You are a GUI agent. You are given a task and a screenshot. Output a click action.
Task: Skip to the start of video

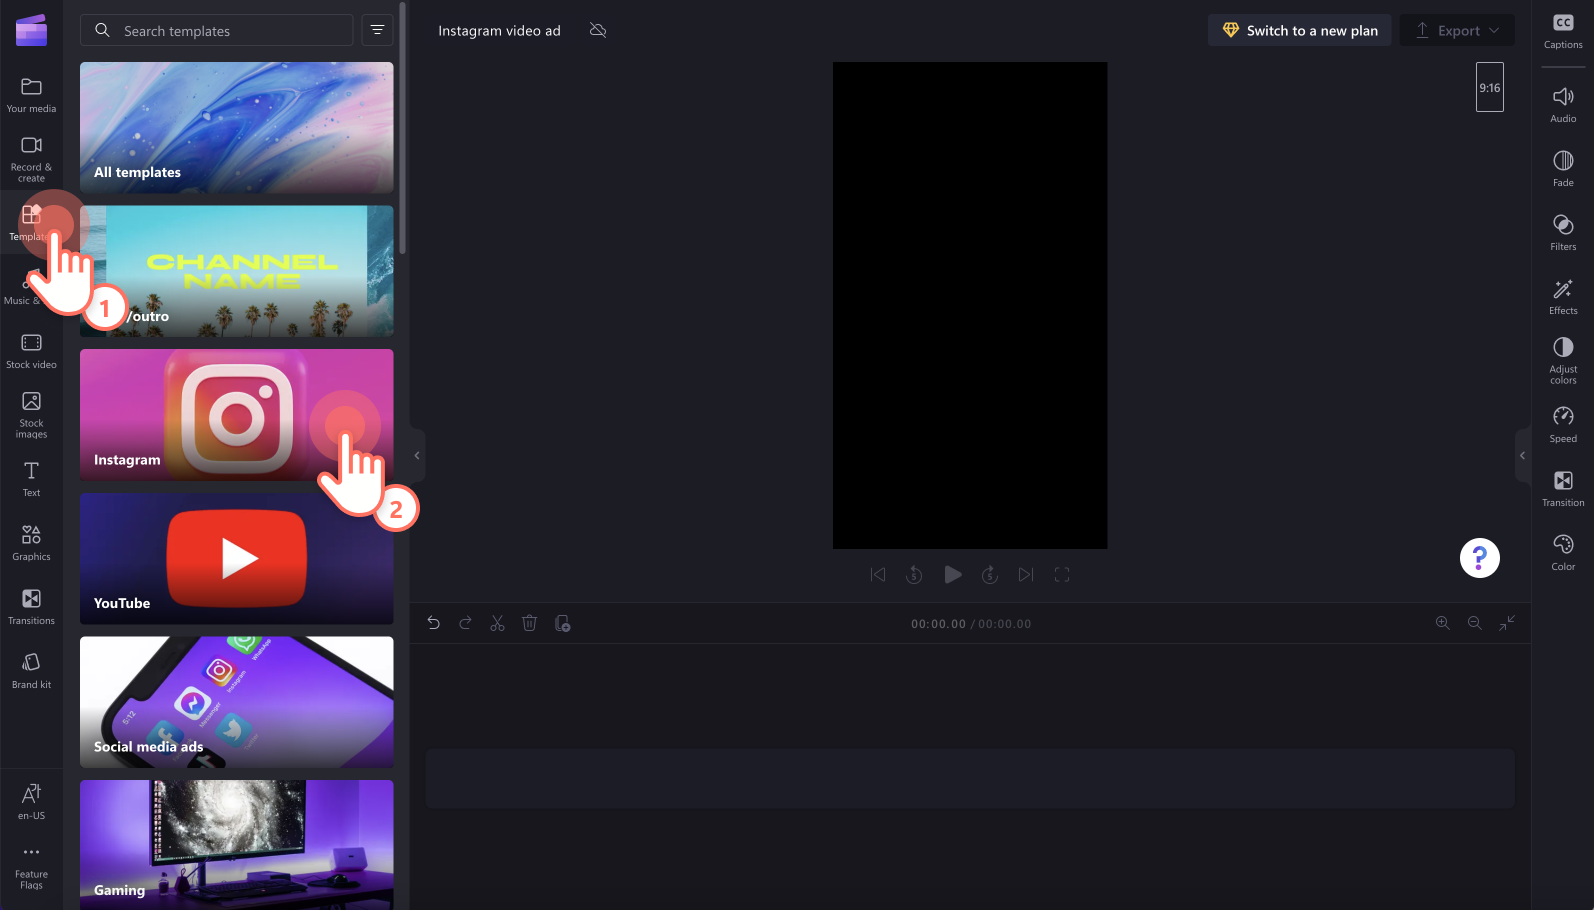[x=877, y=574]
